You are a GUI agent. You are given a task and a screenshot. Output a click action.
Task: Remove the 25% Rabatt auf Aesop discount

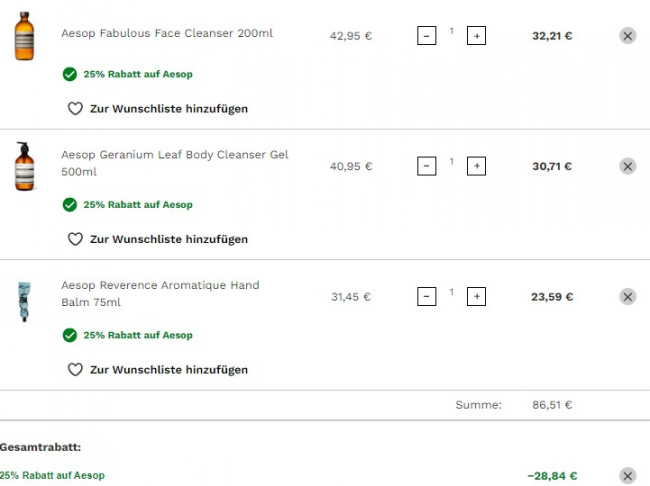coord(628,476)
